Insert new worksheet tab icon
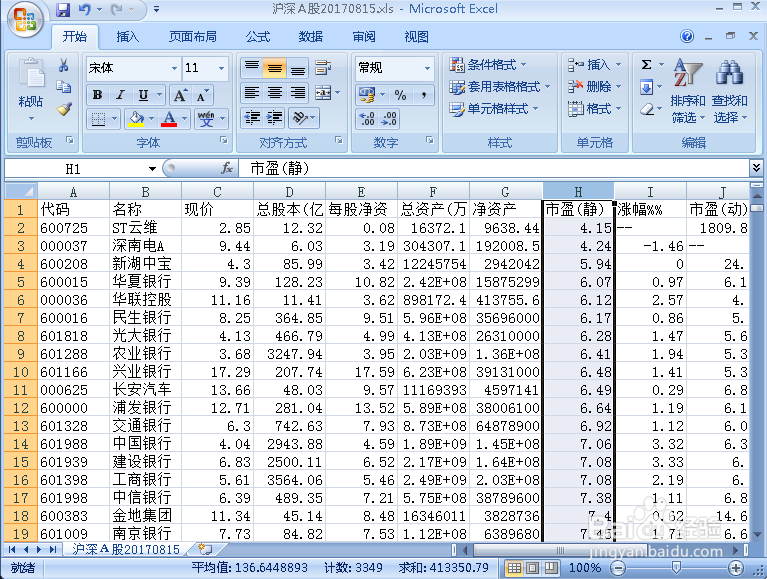 pyautogui.click(x=205, y=550)
